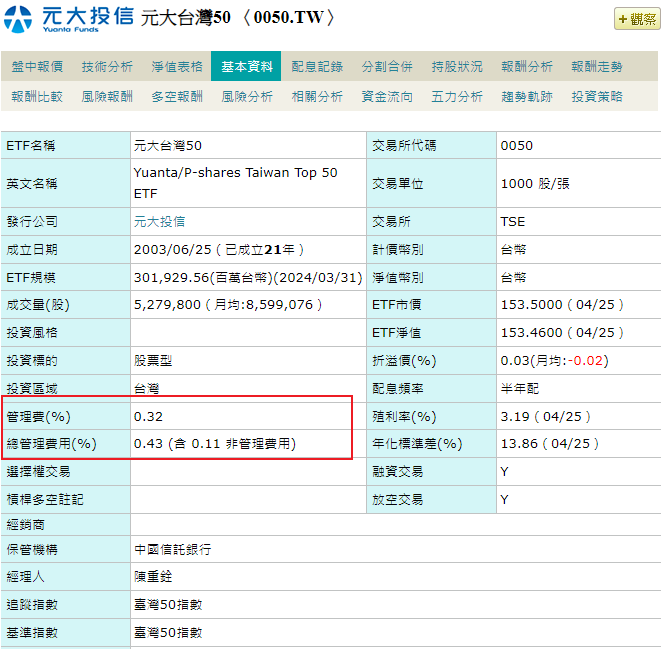
Task: View the 風險分析 tab
Action: point(247,96)
